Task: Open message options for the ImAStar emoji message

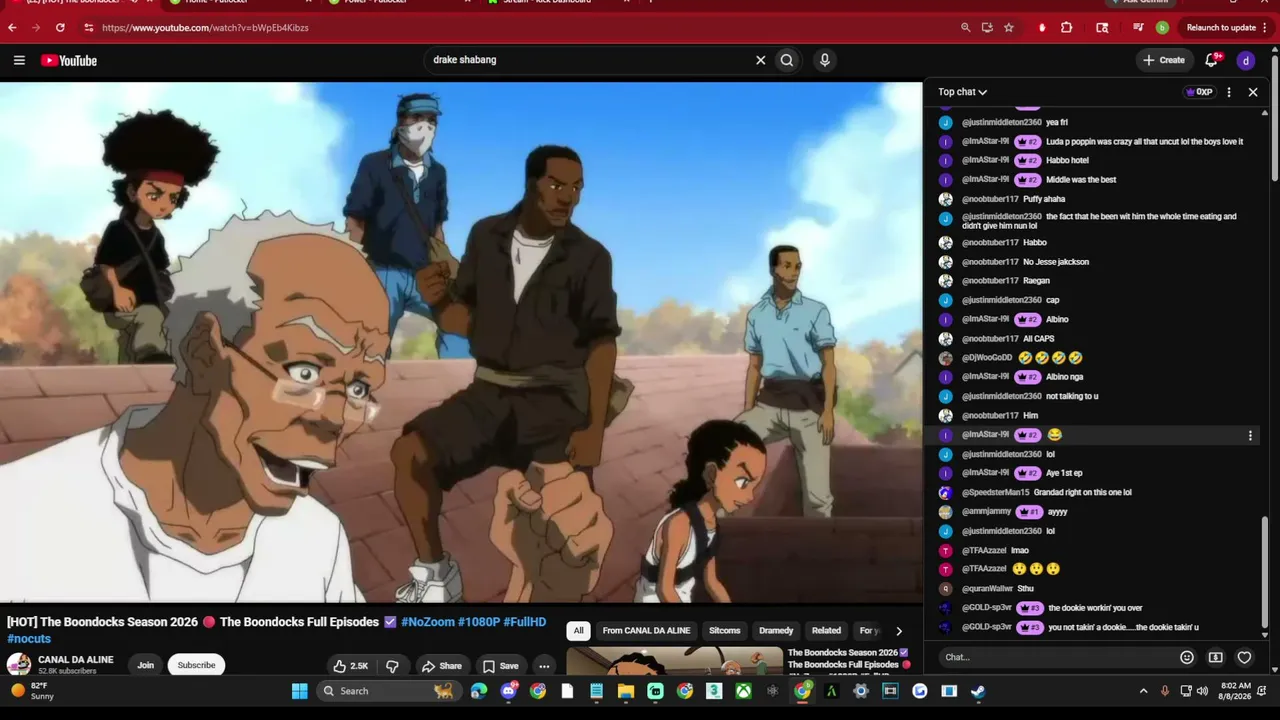Action: click(x=1250, y=435)
